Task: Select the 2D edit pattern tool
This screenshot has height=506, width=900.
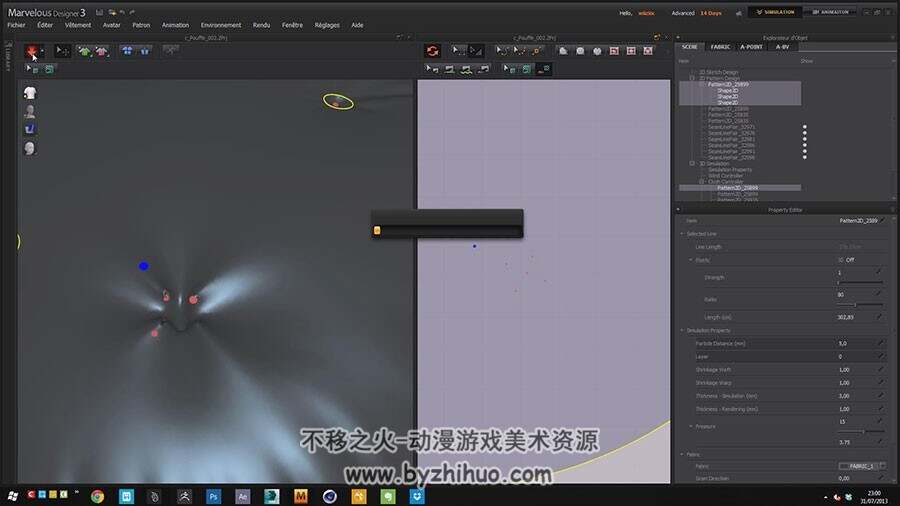Action: pyautogui.click(x=475, y=50)
